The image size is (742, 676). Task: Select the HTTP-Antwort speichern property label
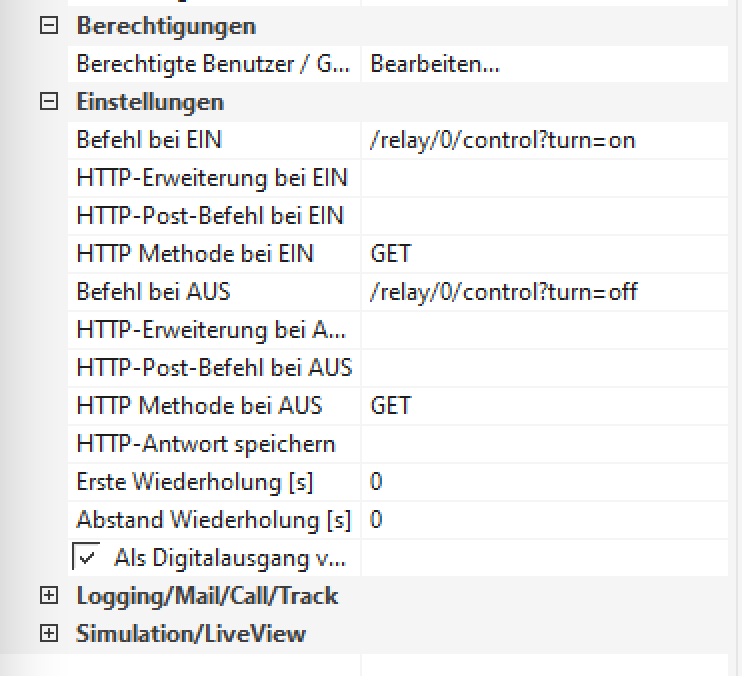click(x=206, y=444)
